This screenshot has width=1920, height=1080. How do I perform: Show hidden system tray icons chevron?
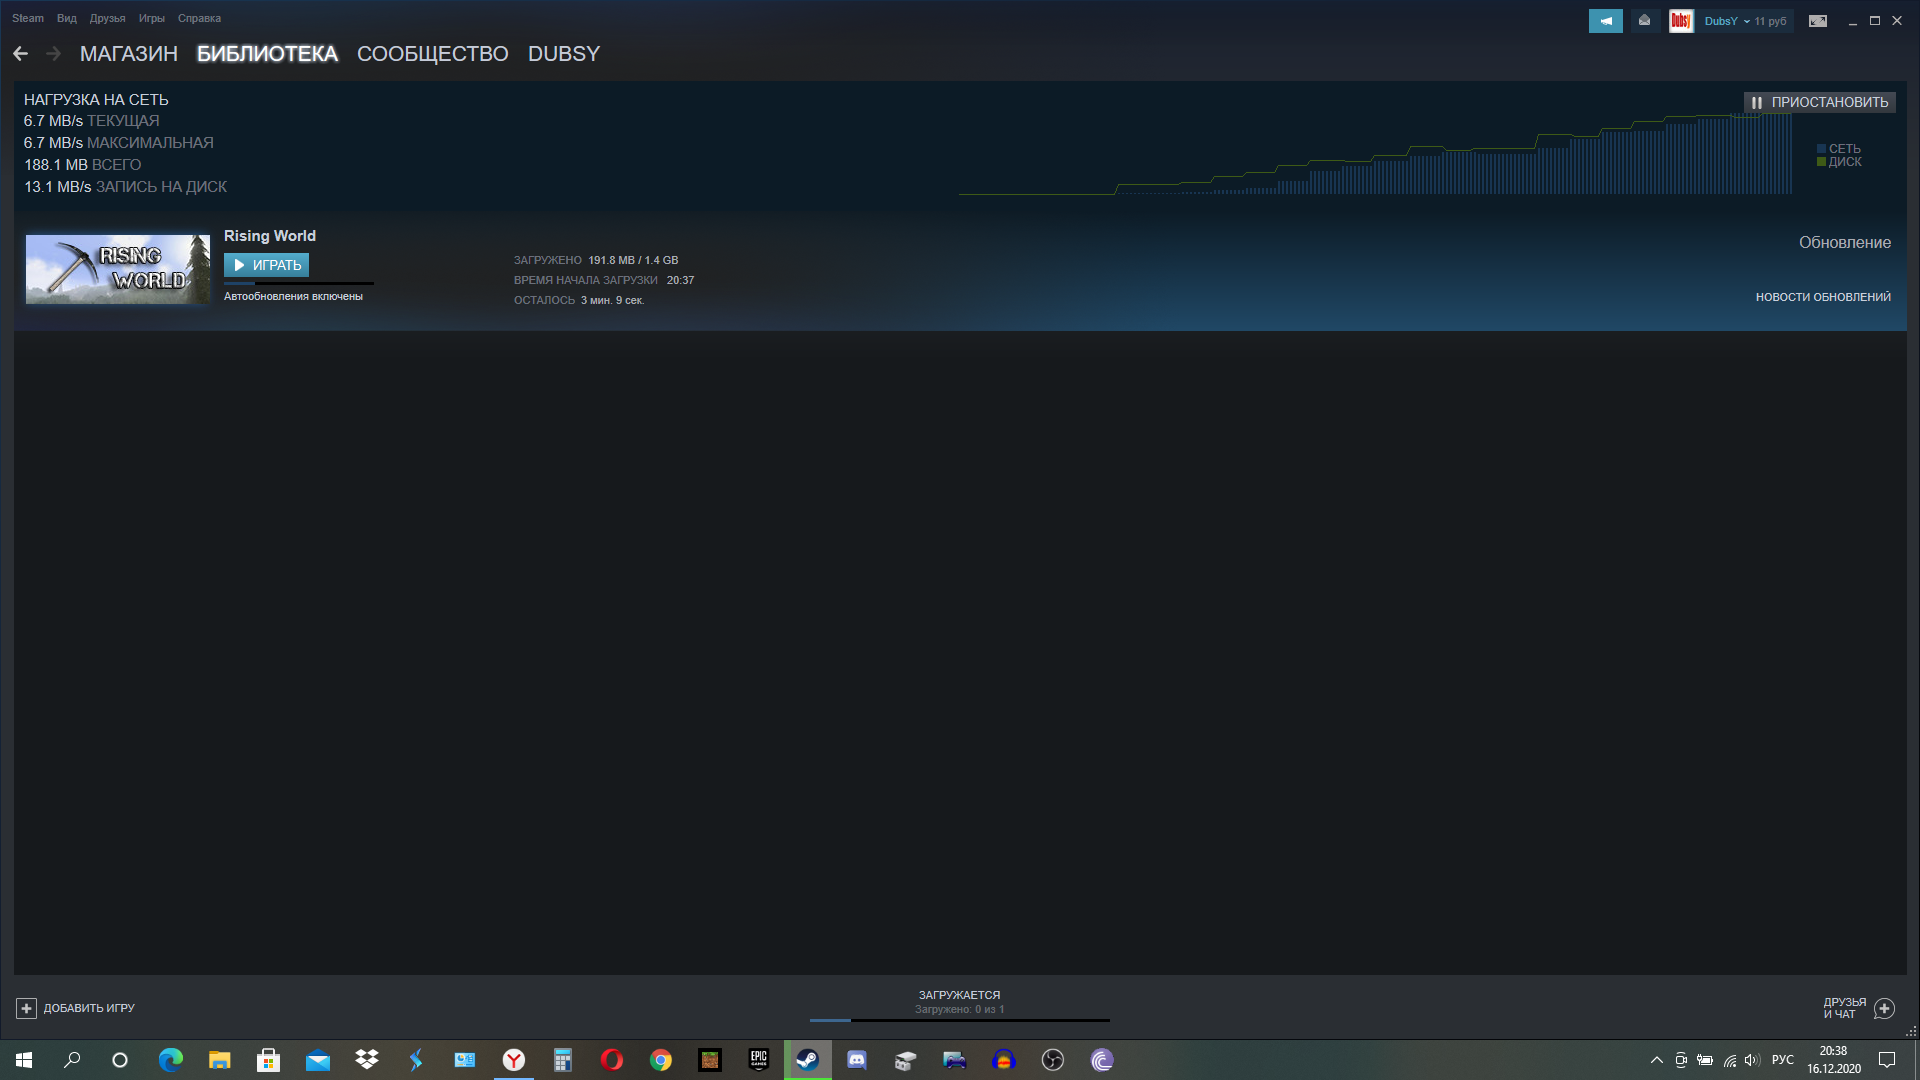[1656, 1060]
